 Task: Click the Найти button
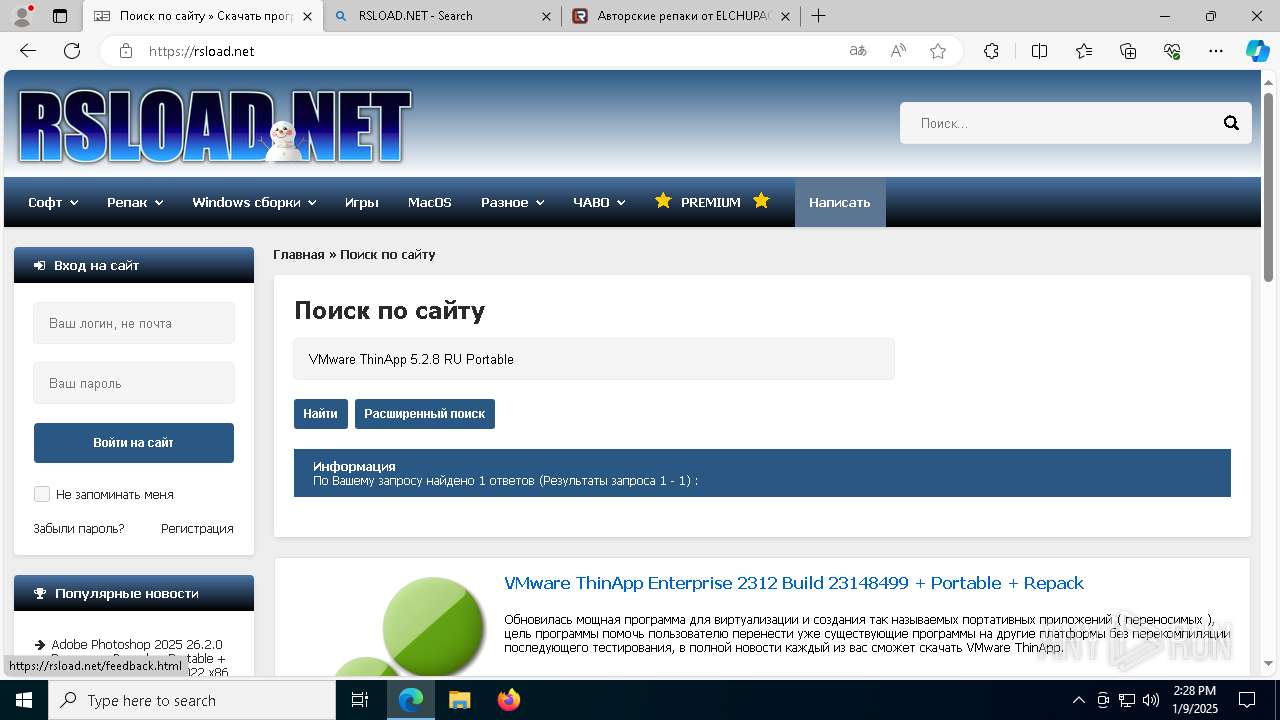click(321, 414)
